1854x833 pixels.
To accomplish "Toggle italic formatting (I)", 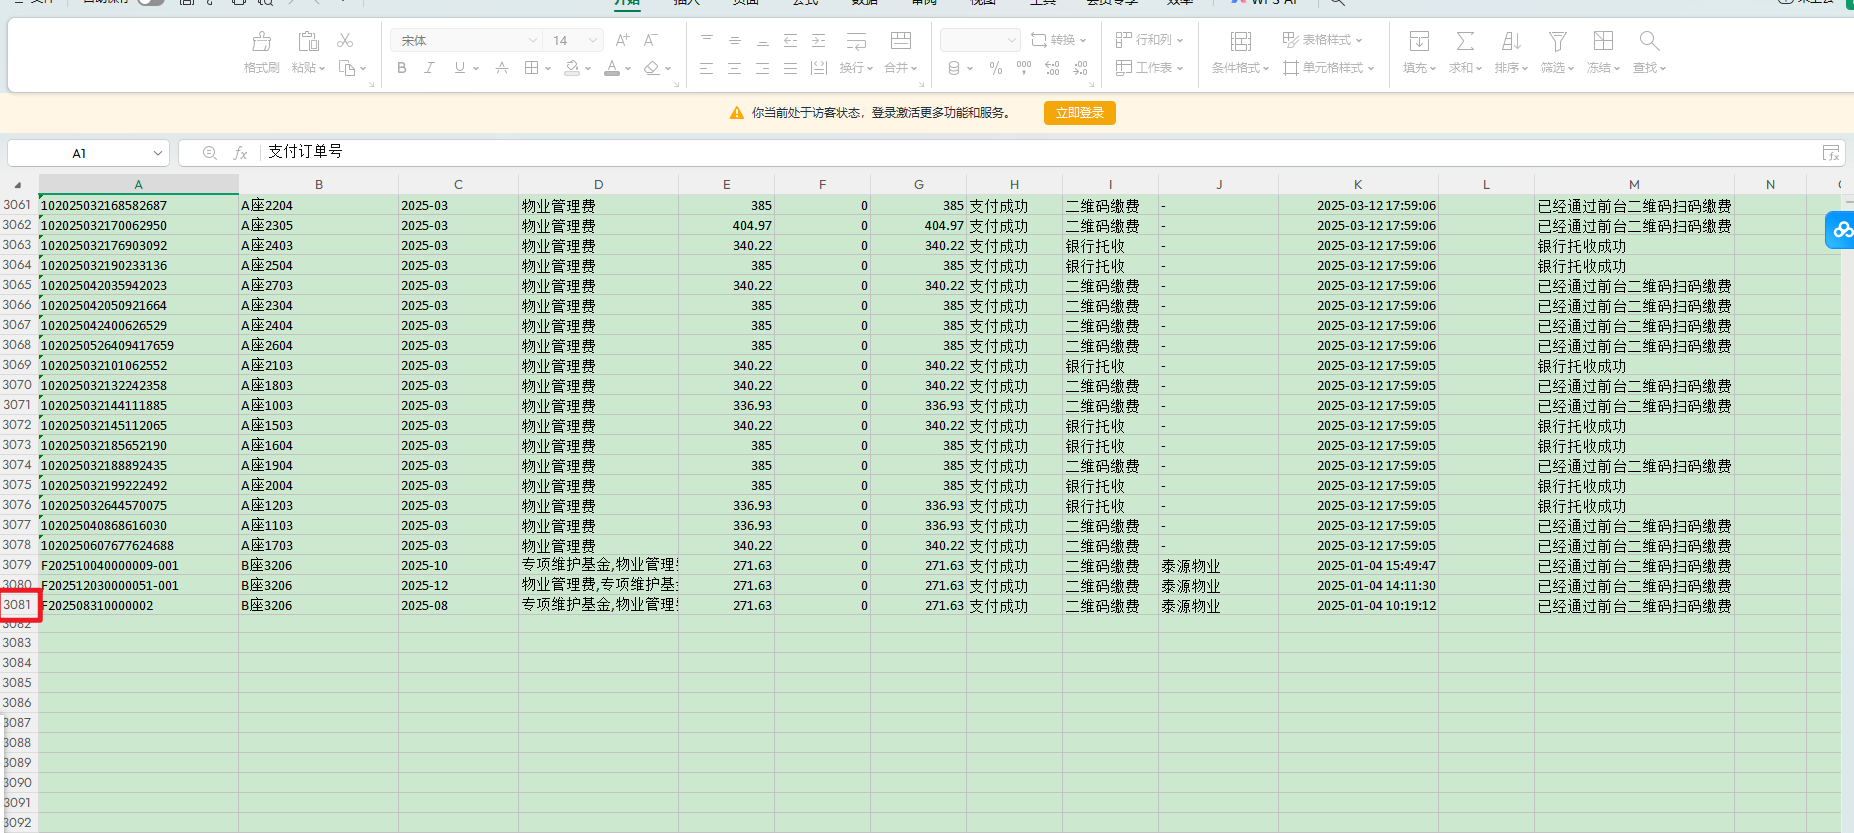I will 430,68.
